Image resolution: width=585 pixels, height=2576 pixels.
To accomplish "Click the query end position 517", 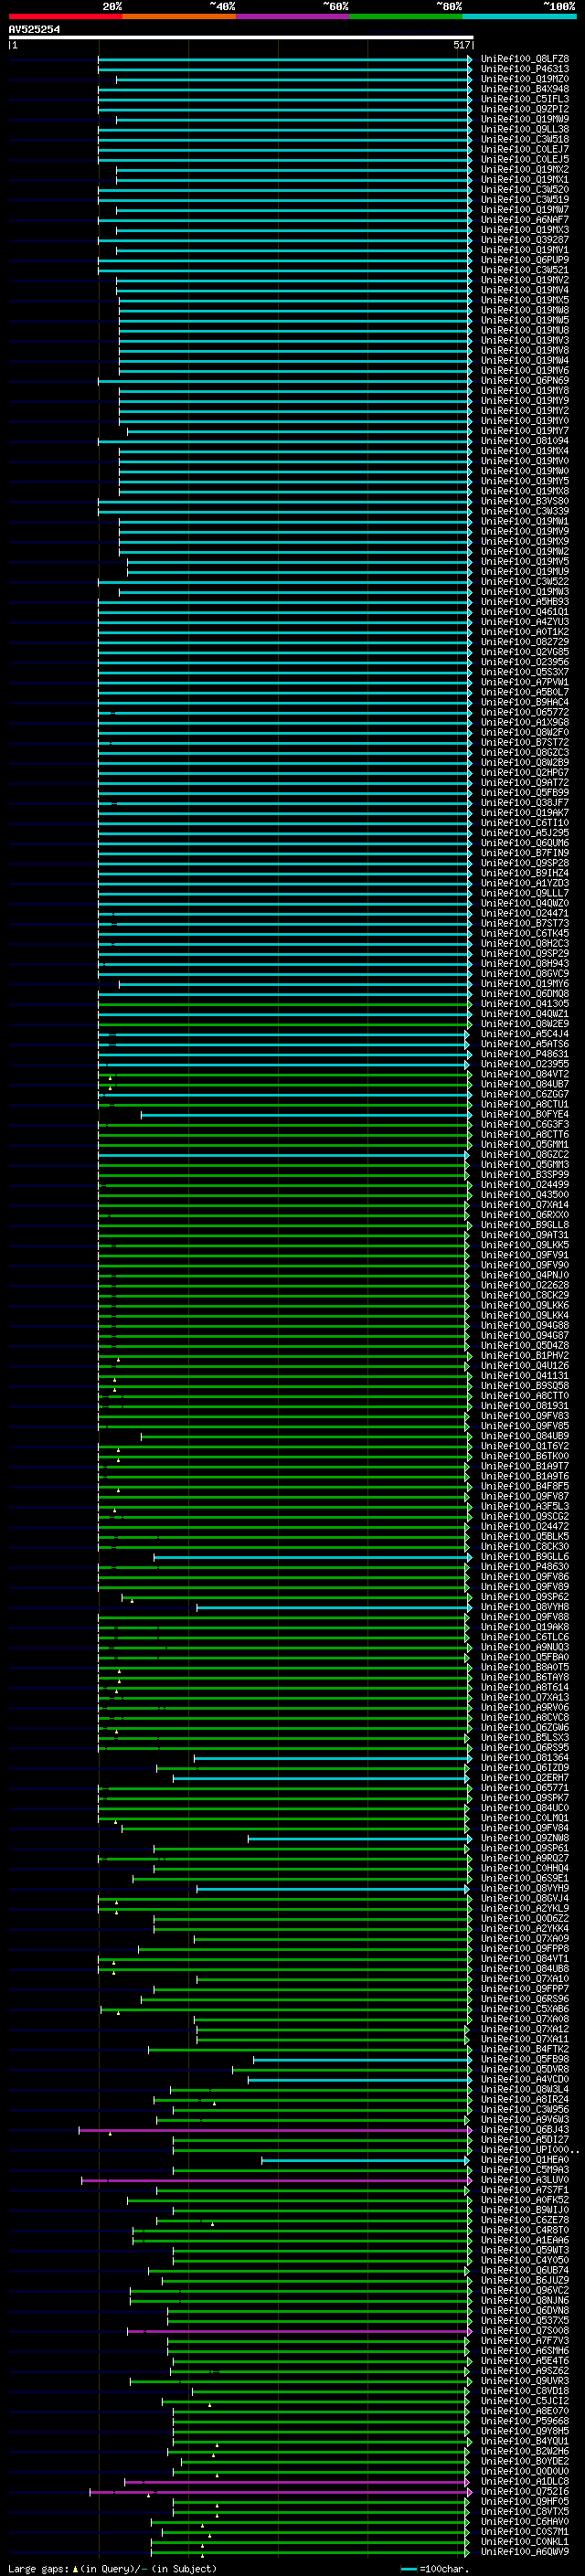I will [461, 45].
